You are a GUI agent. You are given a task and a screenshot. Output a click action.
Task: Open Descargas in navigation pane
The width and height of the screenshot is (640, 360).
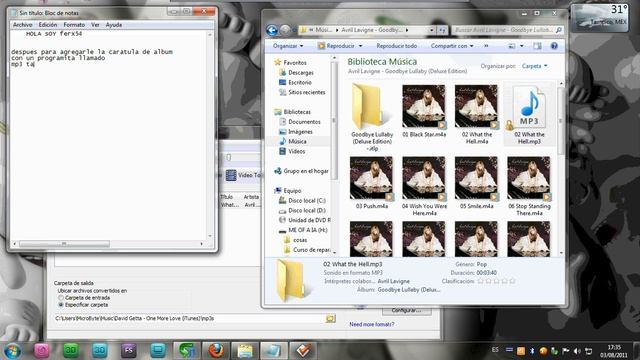tap(300, 72)
